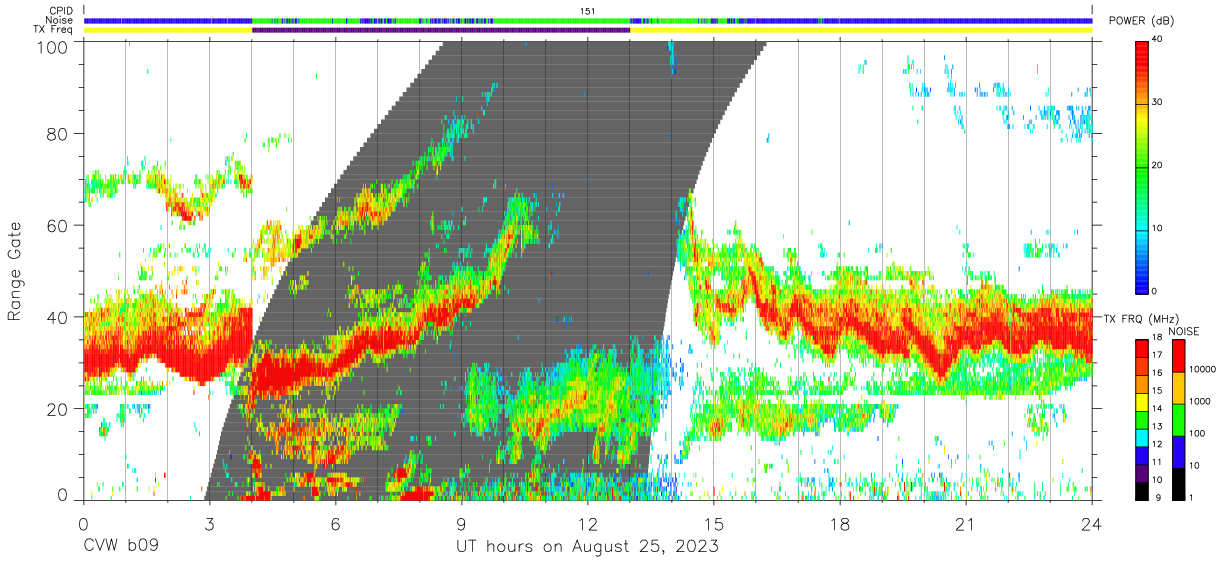Pick the blue 10-100 NOISE swatch

1177,450
